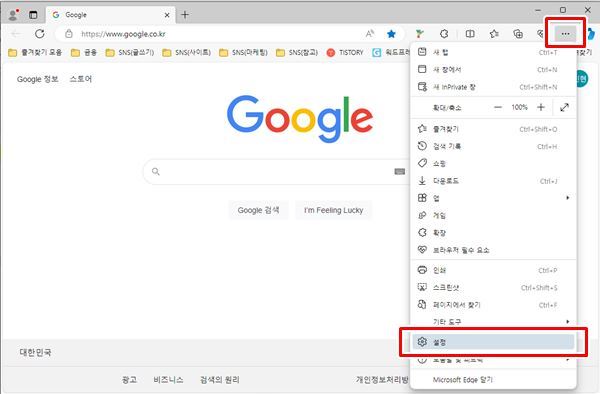600x394 pixels.
Task: Decrease zoom with the minus button
Action: [497, 107]
